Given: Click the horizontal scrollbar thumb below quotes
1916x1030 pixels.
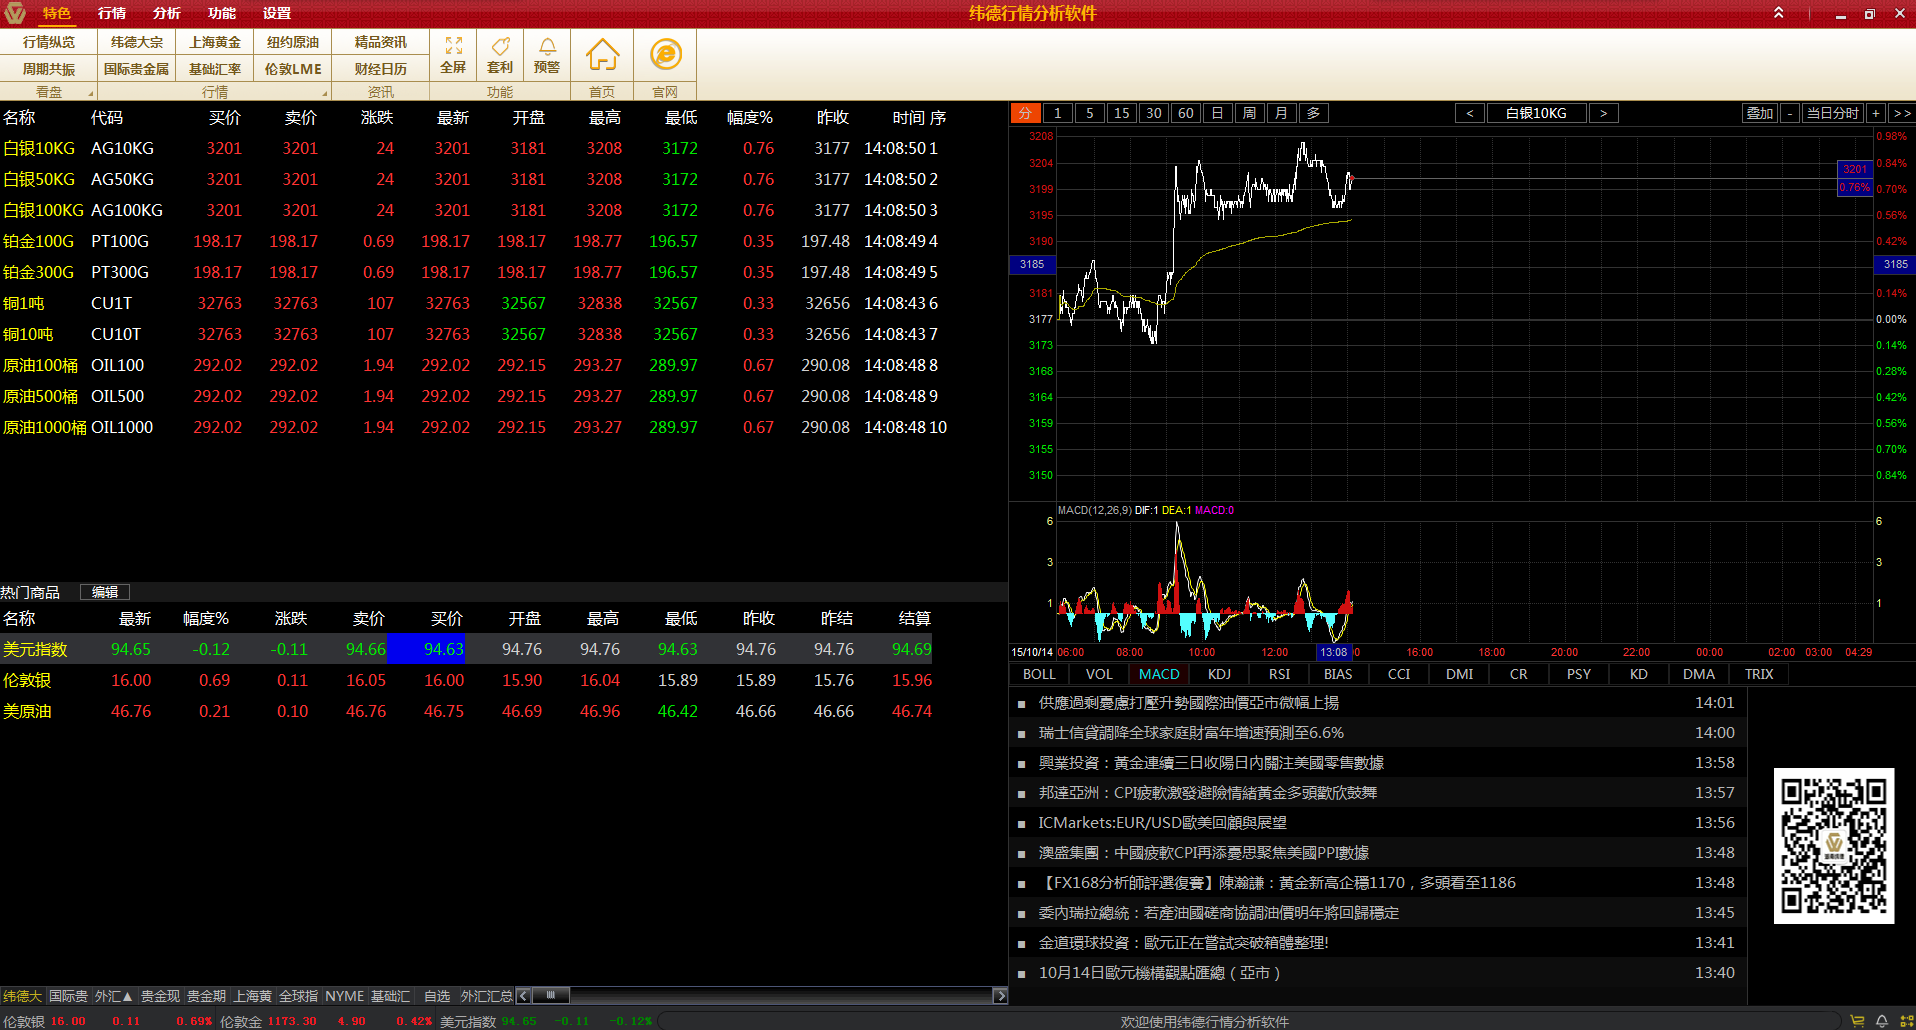Looking at the screenshot, I should [550, 995].
